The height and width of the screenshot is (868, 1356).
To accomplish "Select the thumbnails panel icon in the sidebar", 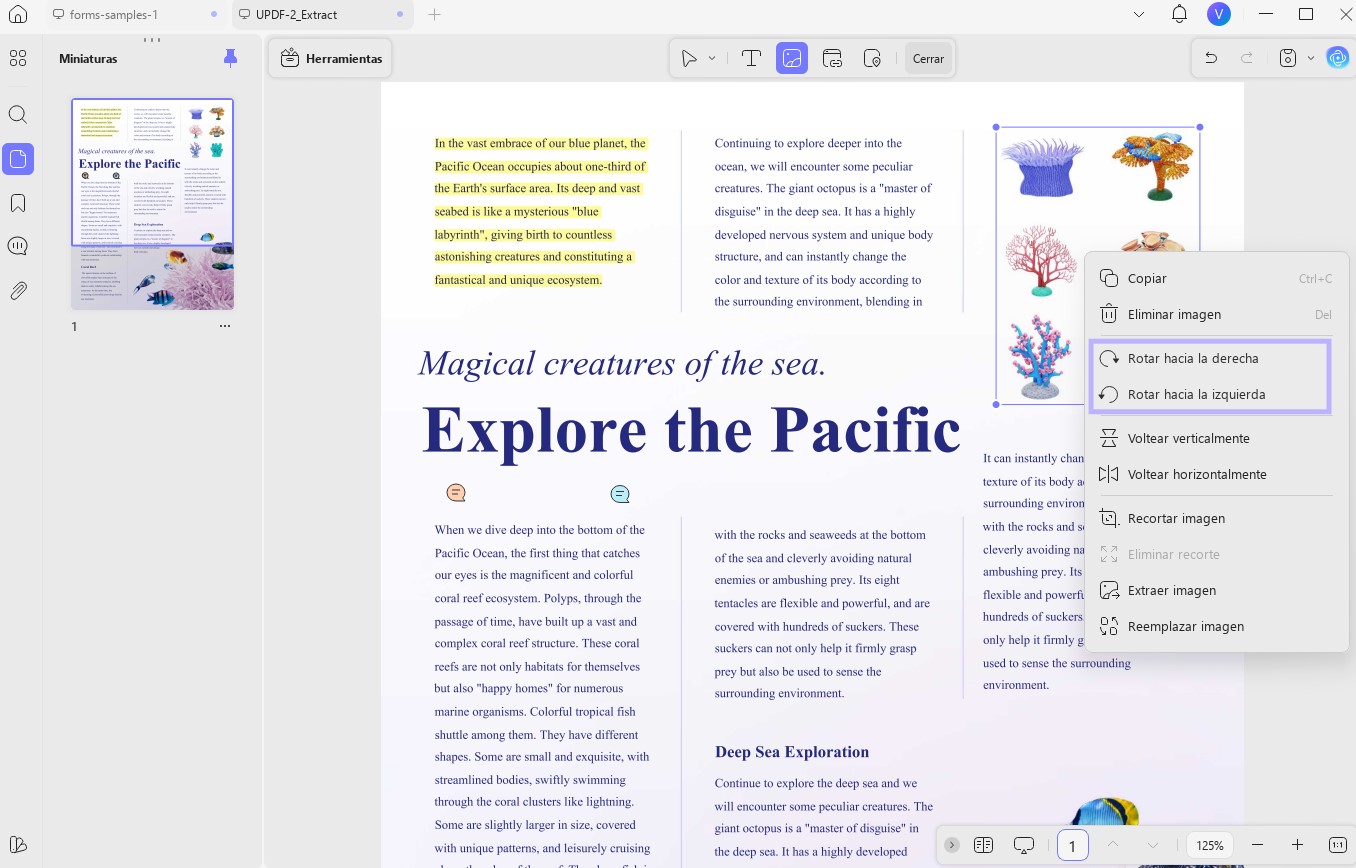I will click(x=18, y=158).
